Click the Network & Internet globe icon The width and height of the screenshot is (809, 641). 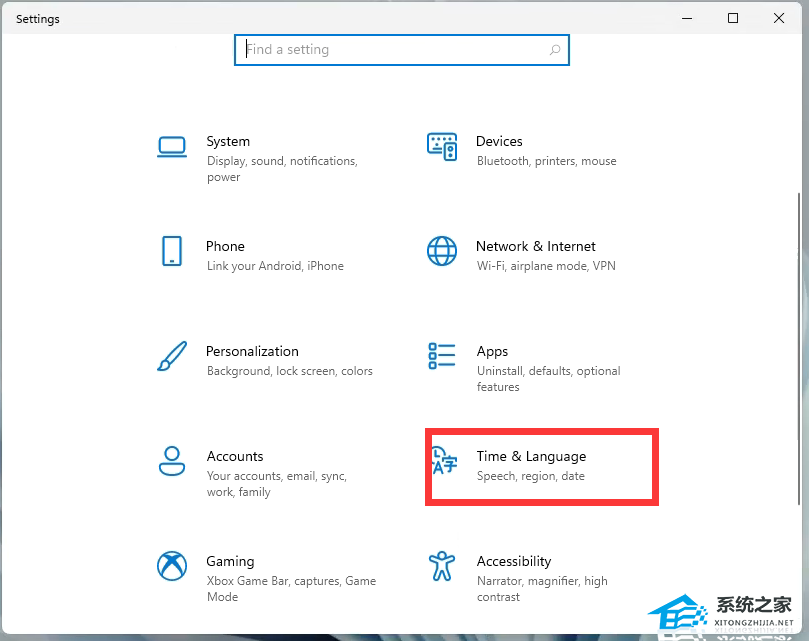[x=442, y=251]
